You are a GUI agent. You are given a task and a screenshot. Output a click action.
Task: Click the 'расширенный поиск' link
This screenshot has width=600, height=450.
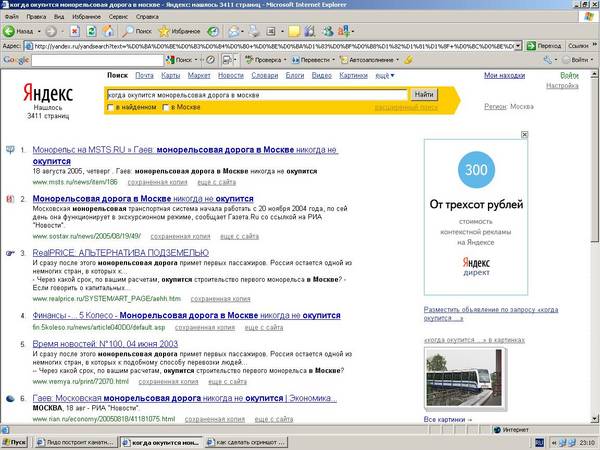tap(406, 108)
